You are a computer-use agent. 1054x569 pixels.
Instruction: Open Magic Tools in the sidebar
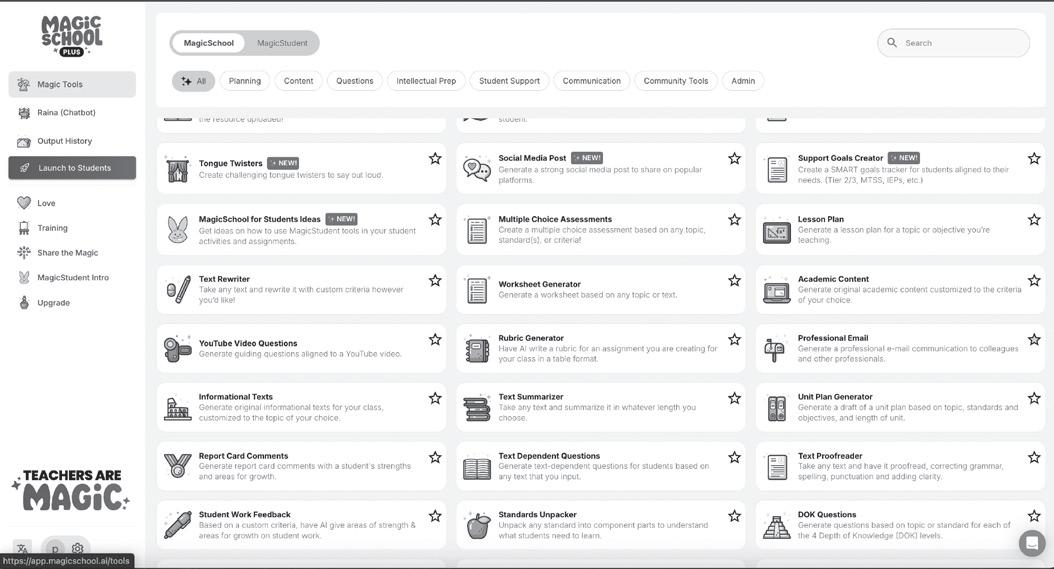click(x=72, y=84)
